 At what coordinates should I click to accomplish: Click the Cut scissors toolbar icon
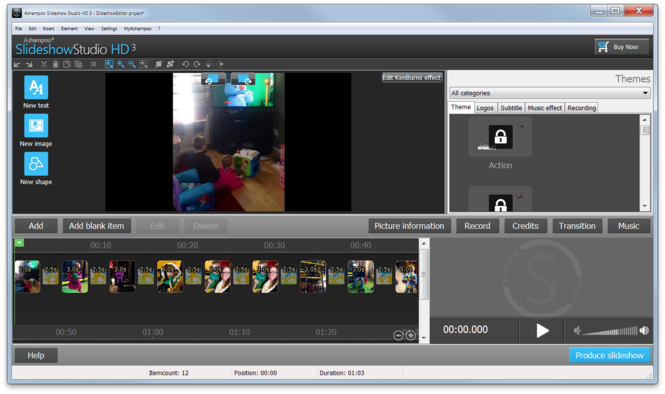point(44,64)
